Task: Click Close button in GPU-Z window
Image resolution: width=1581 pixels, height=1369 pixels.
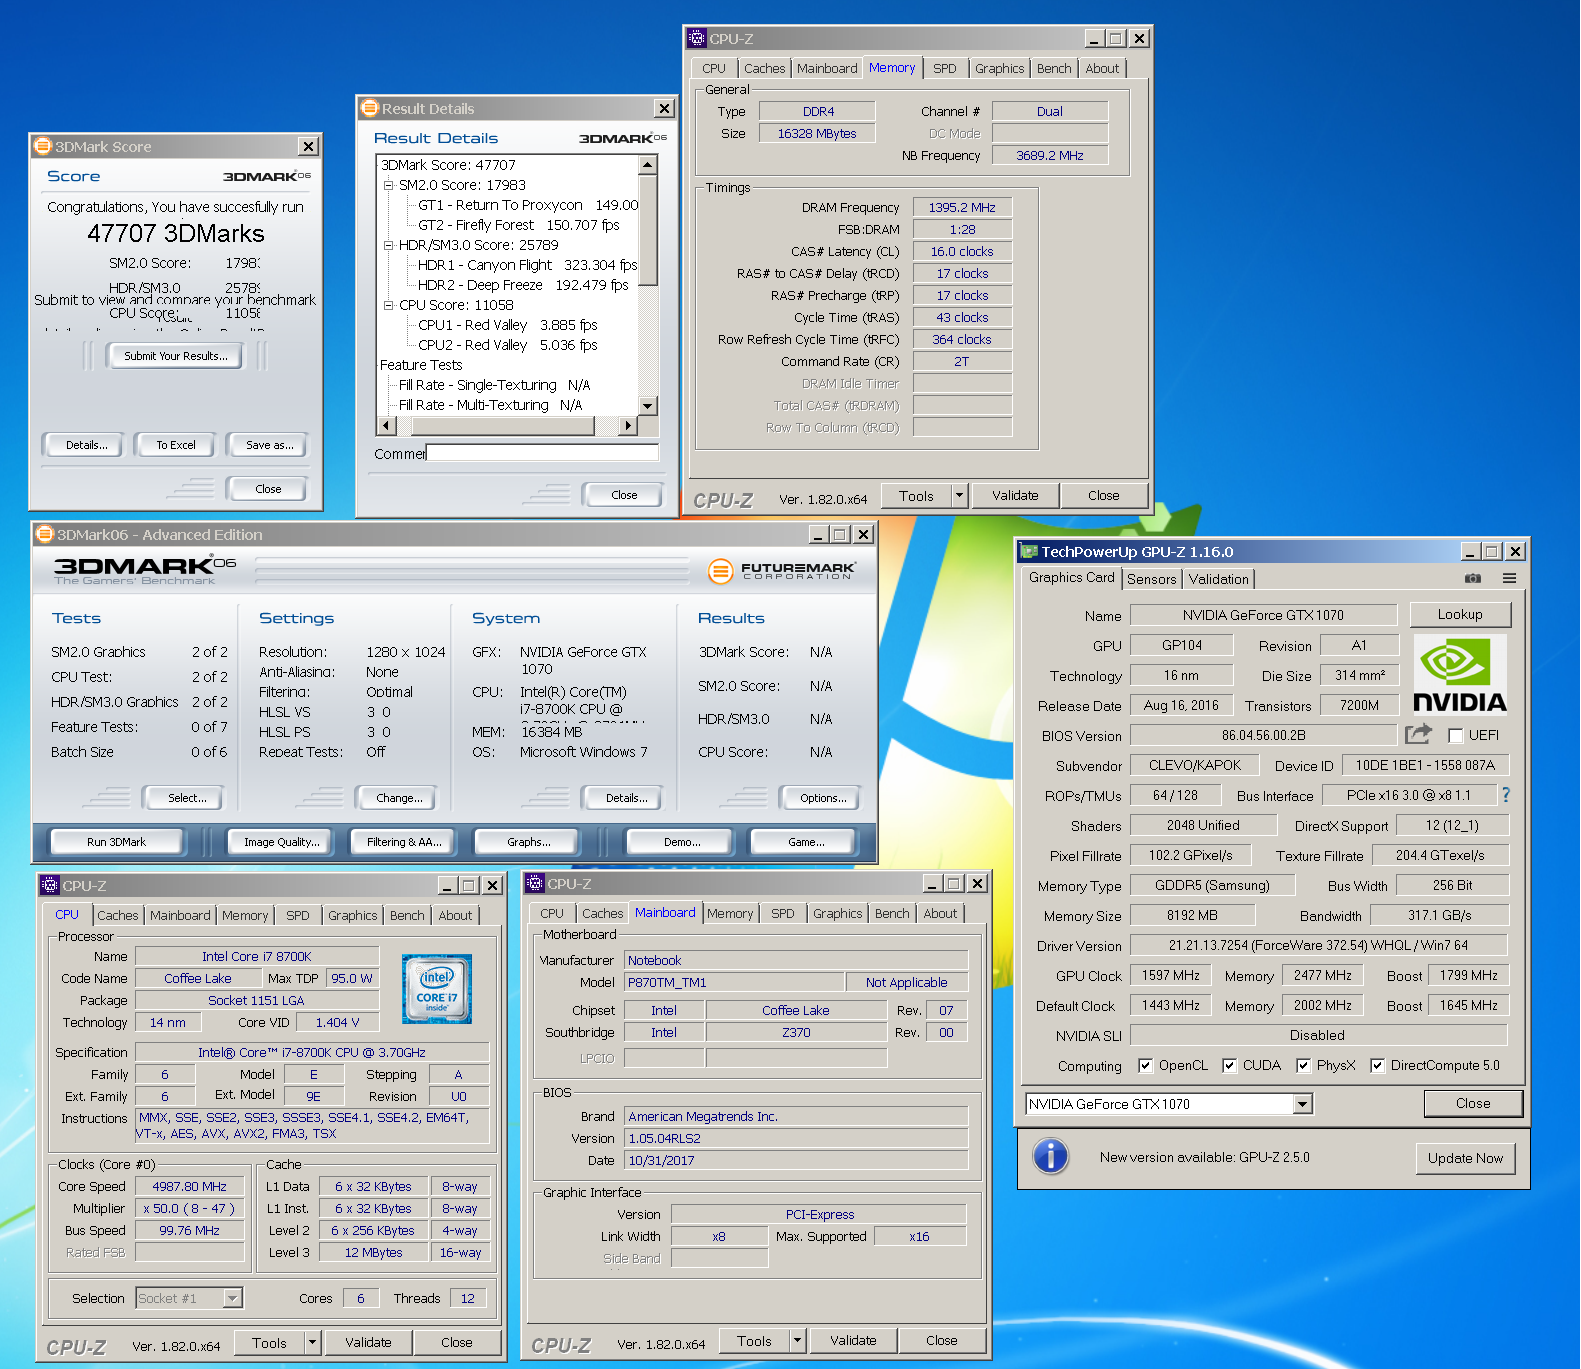Action: pos(1473,1103)
